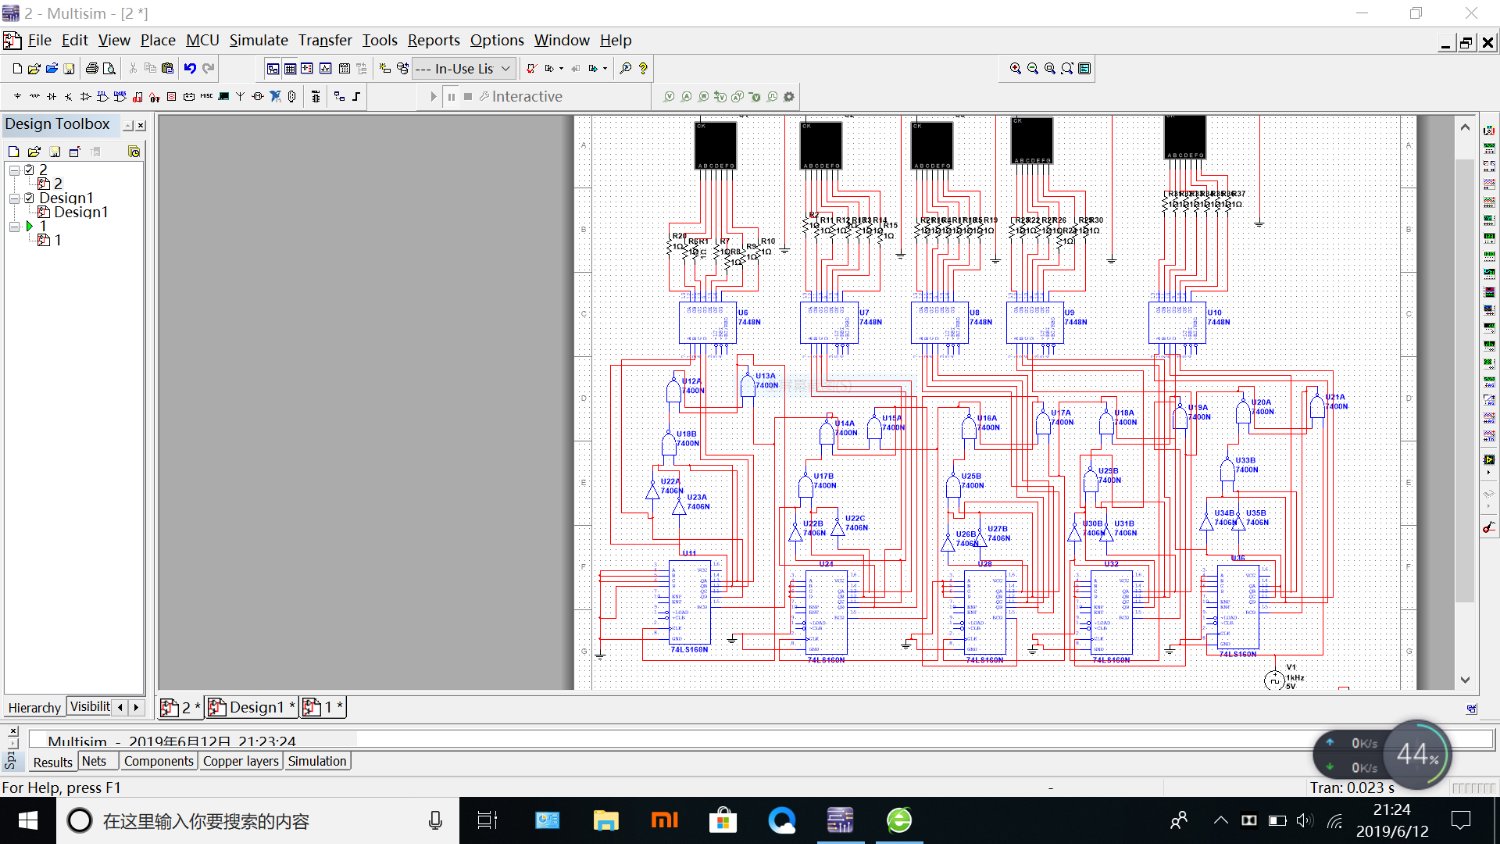Viewport: 1500px width, 844px height.
Task: Click the gear settings icon on probe toolbar
Action: point(789,97)
